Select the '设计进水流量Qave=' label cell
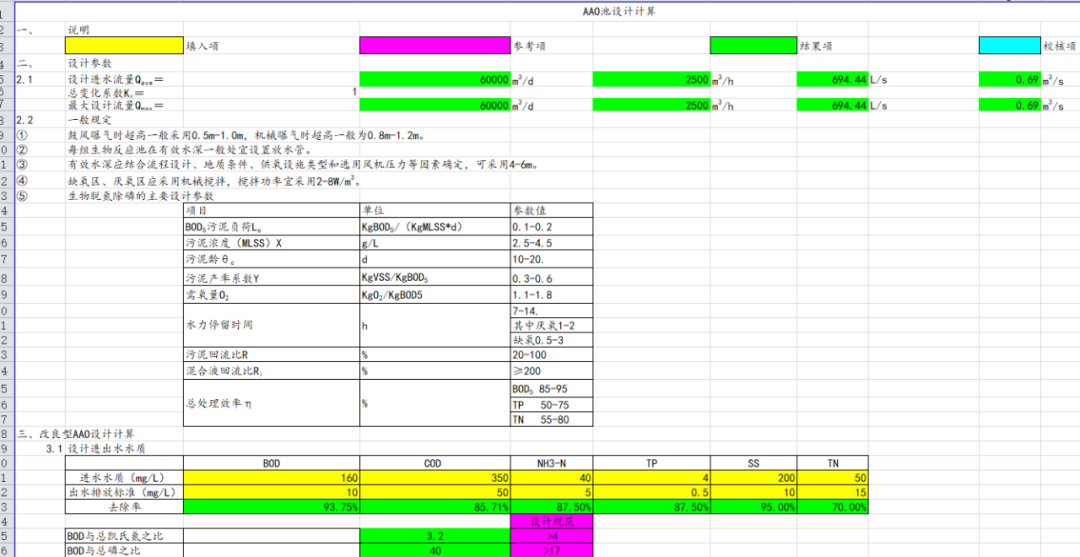 coord(116,80)
